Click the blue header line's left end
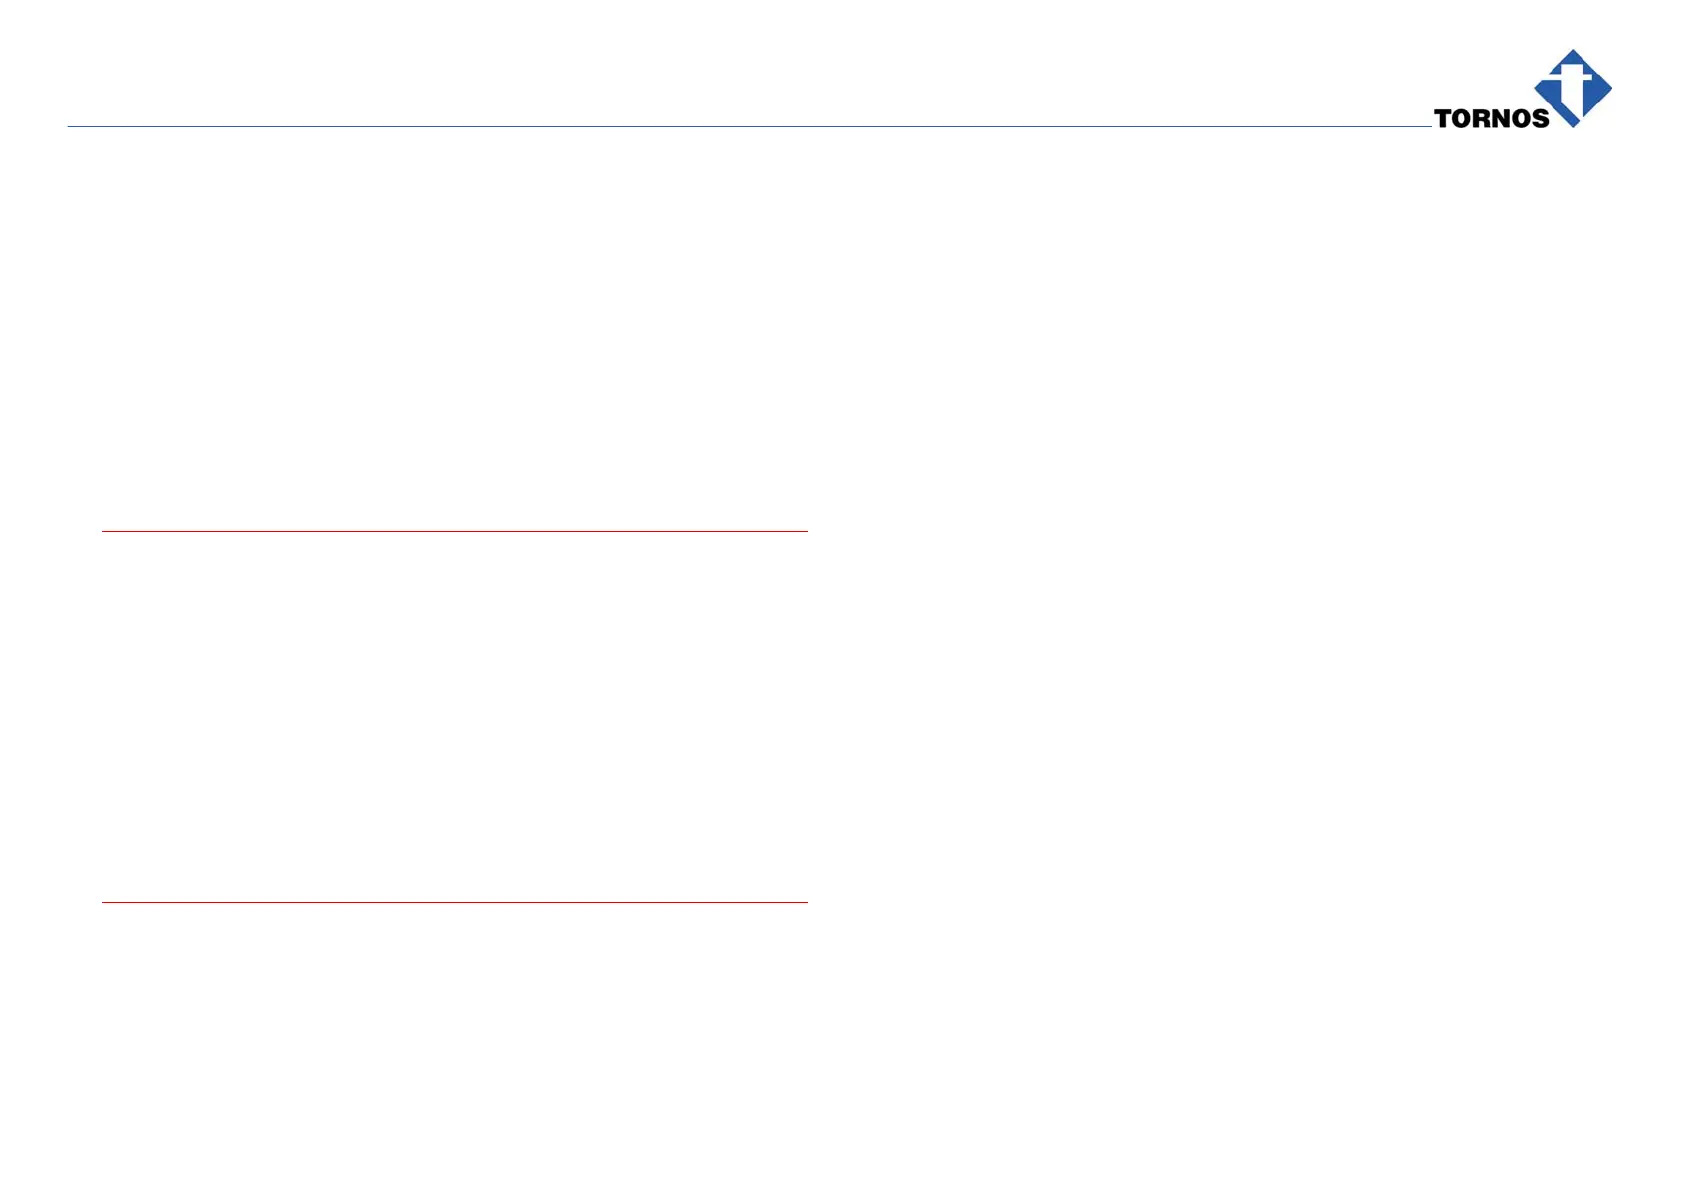The image size is (1683, 1190). [70, 126]
